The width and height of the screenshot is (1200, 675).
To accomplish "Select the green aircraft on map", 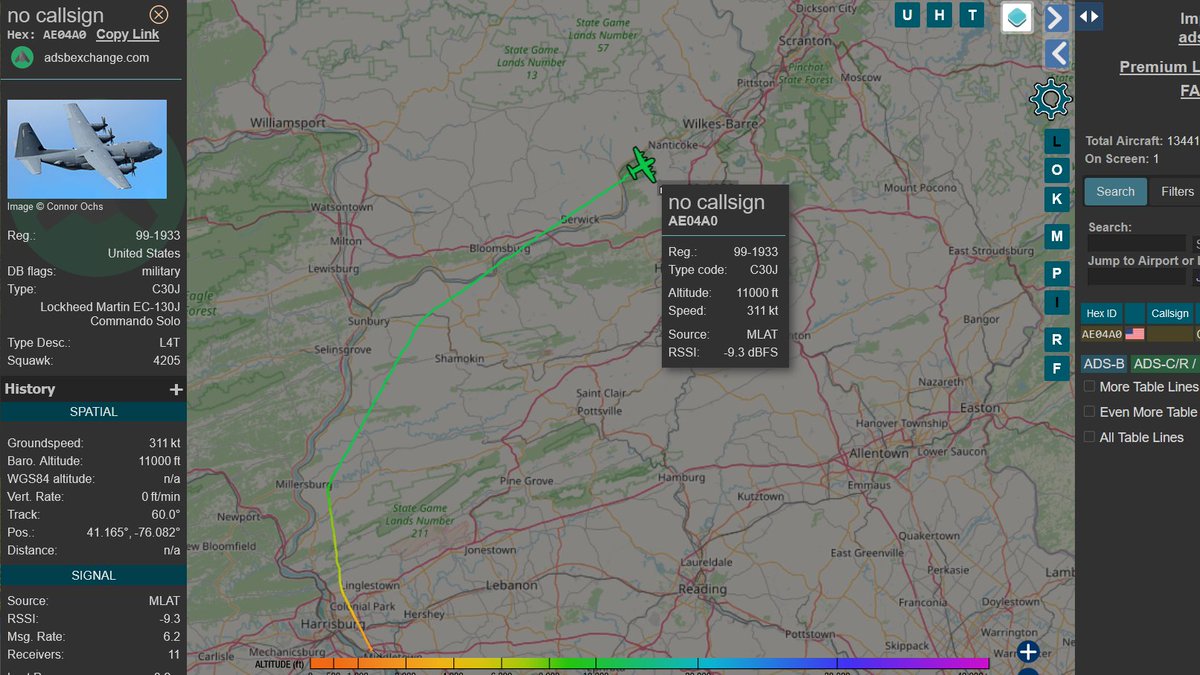I will [x=641, y=164].
